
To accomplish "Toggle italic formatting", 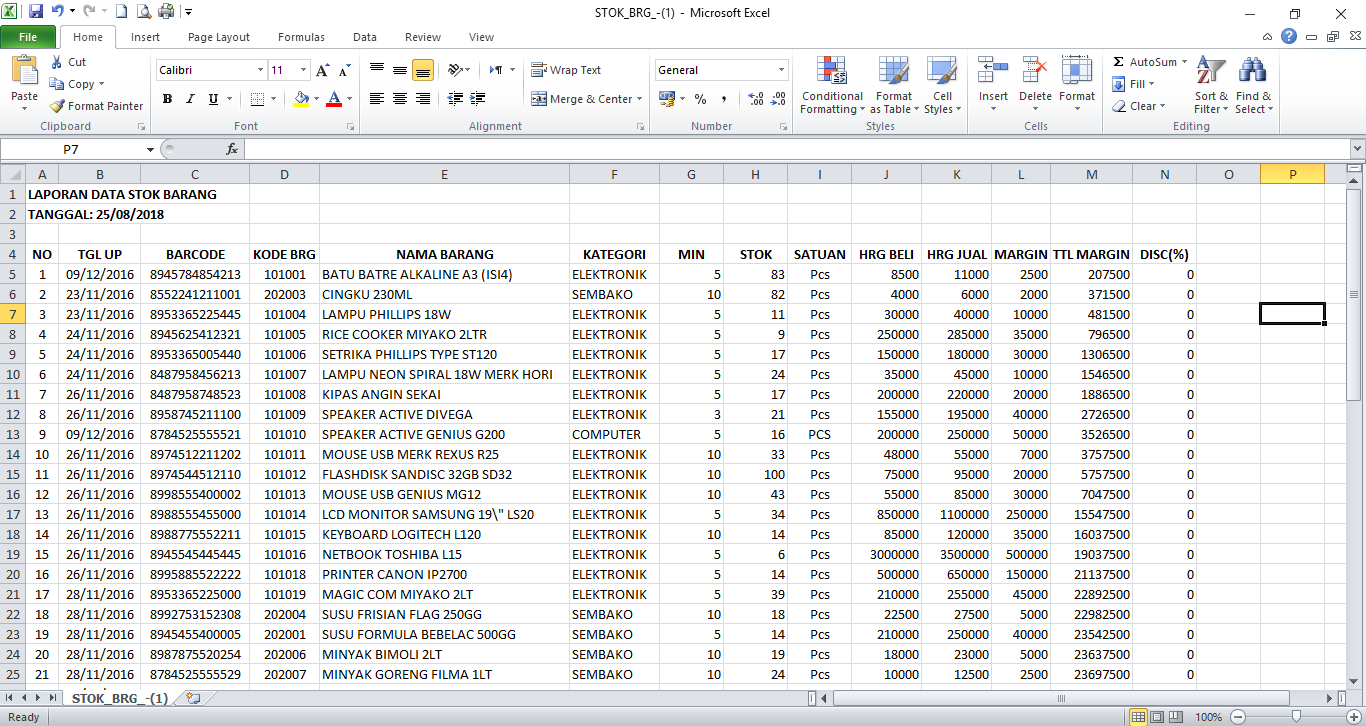I will (x=190, y=99).
